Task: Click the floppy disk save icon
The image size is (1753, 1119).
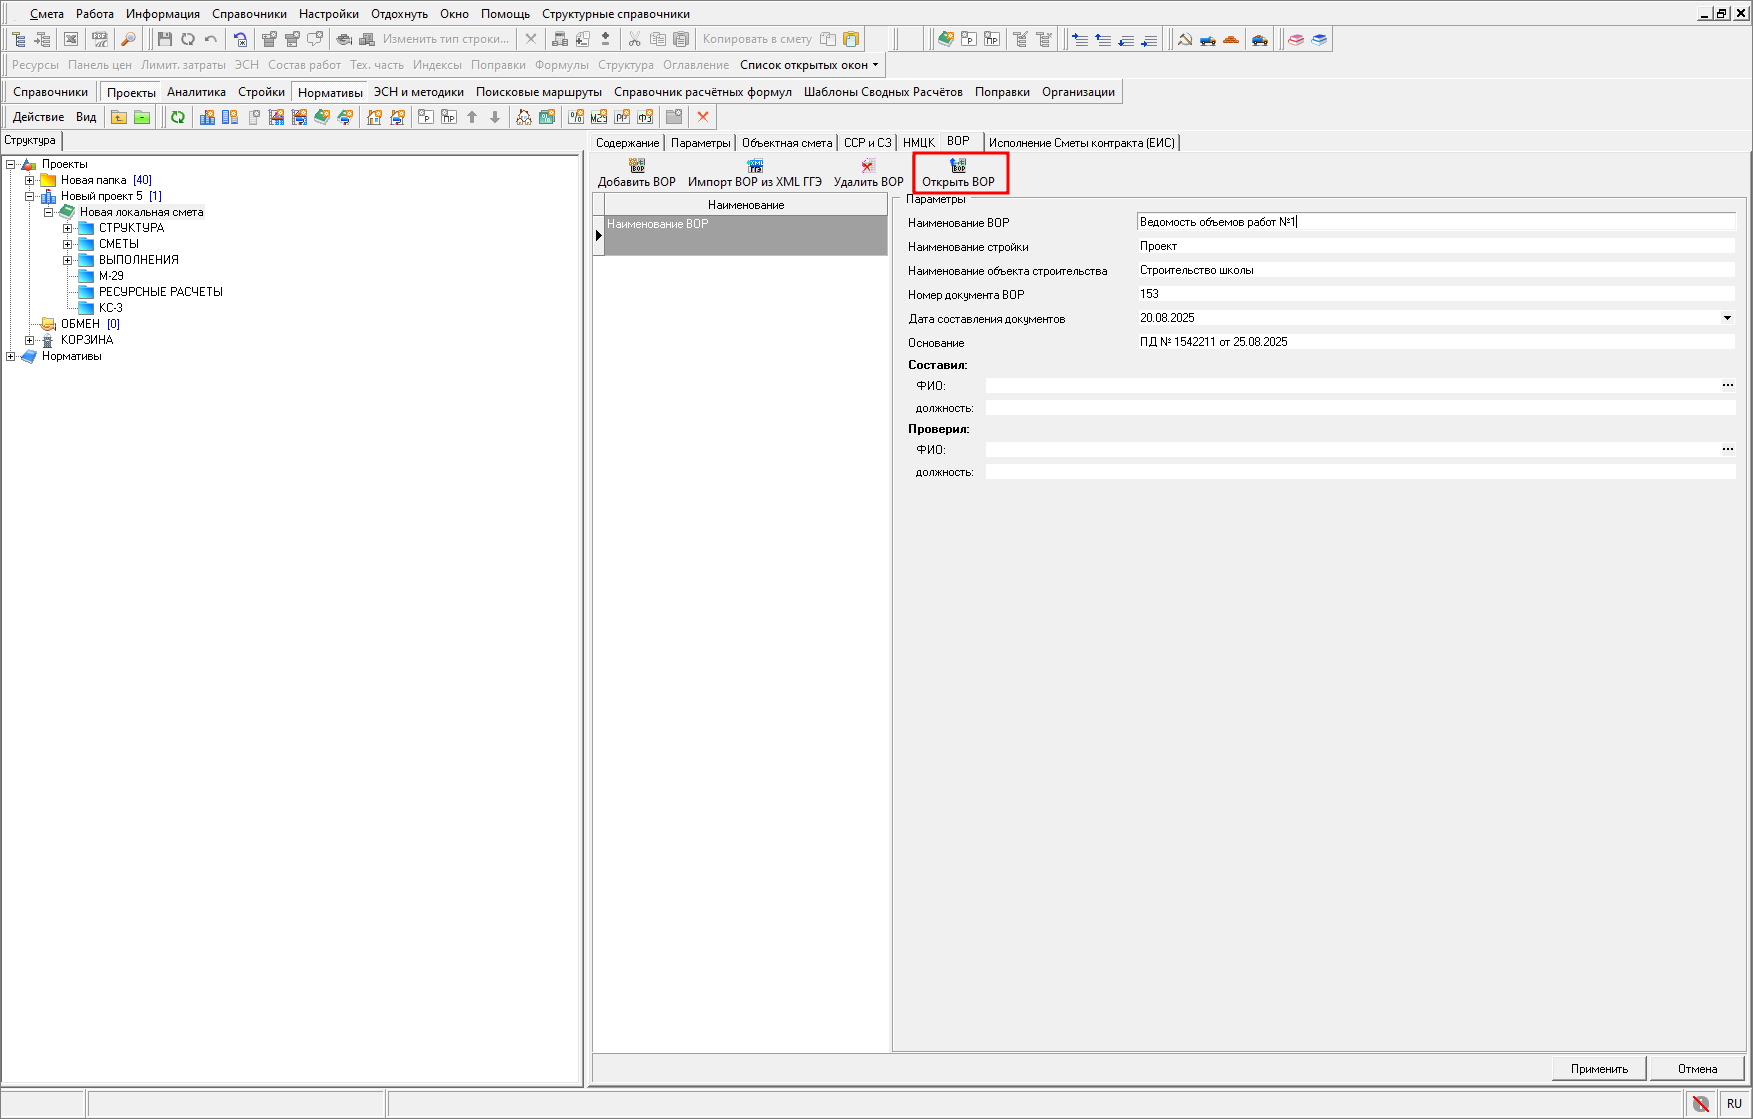Action: tap(165, 39)
